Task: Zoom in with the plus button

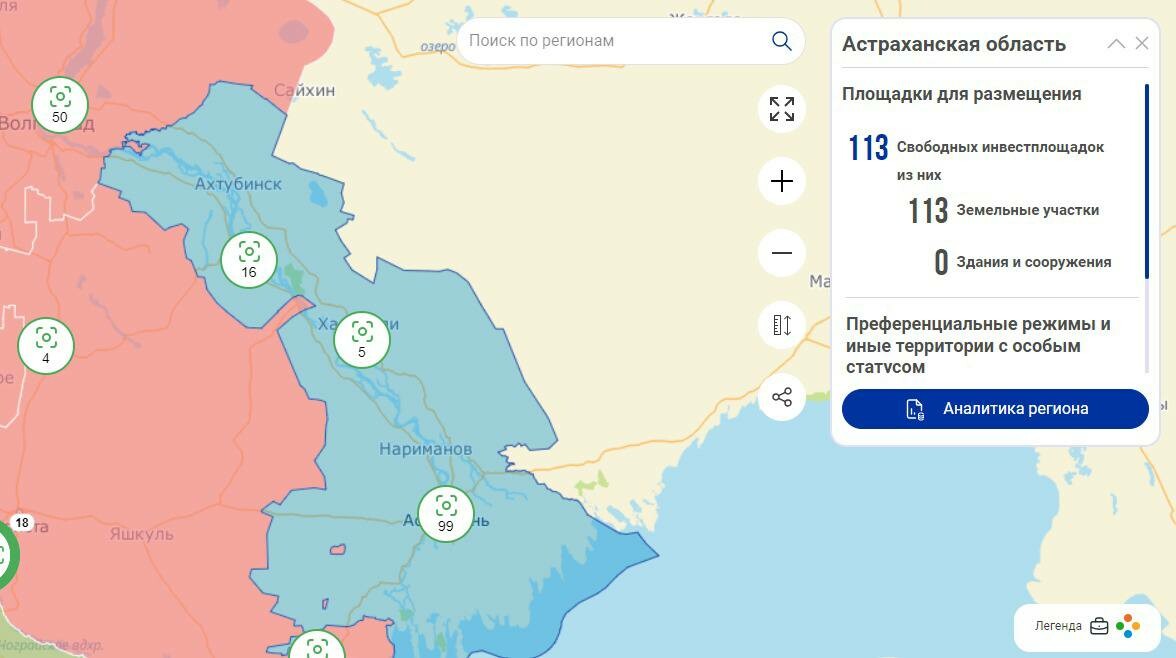Action: click(x=782, y=181)
